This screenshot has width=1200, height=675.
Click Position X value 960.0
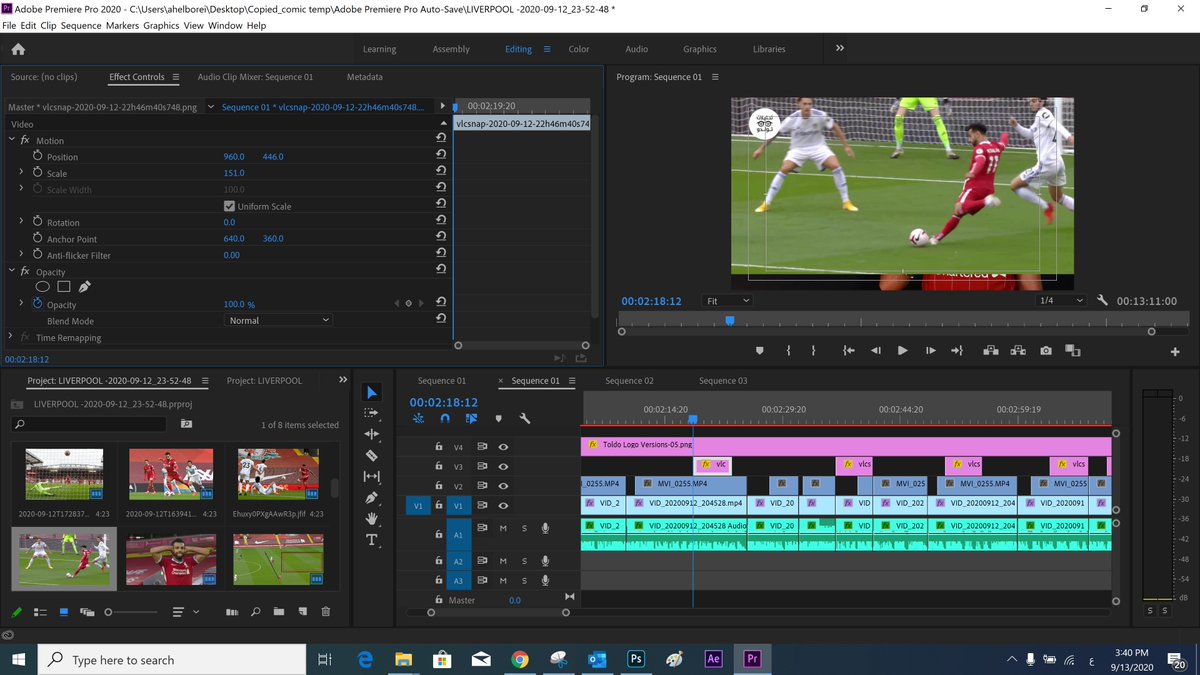click(x=234, y=157)
